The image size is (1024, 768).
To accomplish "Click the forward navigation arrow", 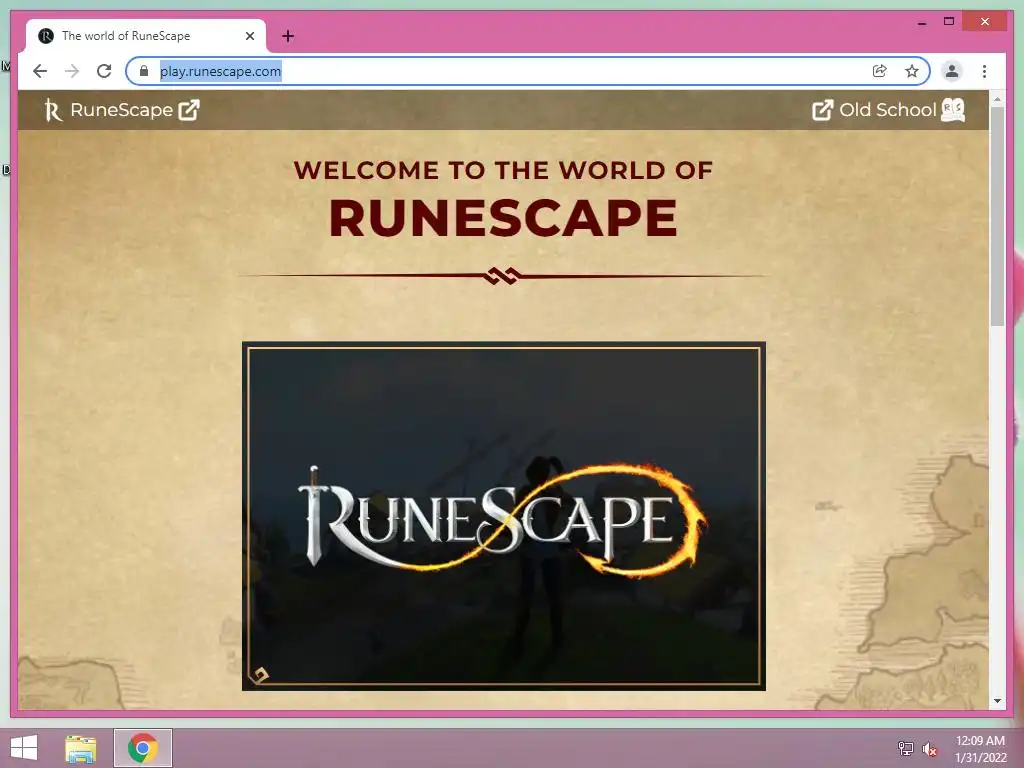I will 72,71.
